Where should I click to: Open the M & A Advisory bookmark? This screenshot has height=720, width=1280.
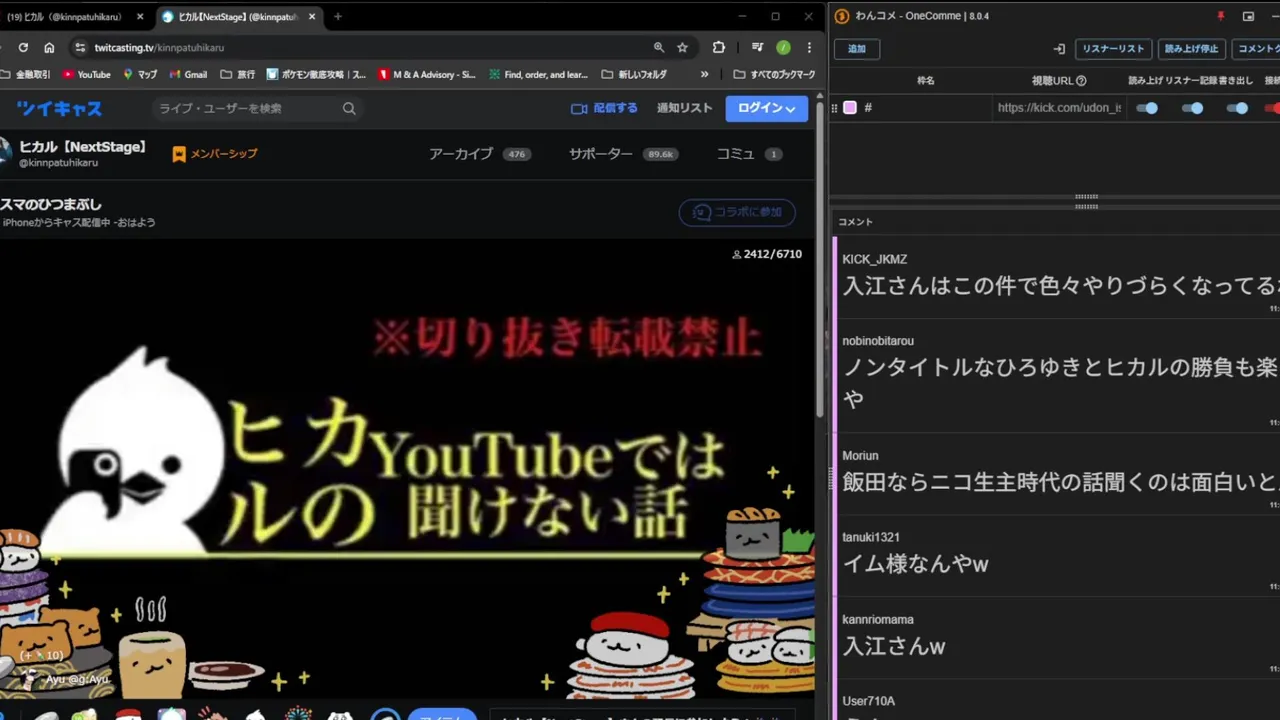[427, 74]
